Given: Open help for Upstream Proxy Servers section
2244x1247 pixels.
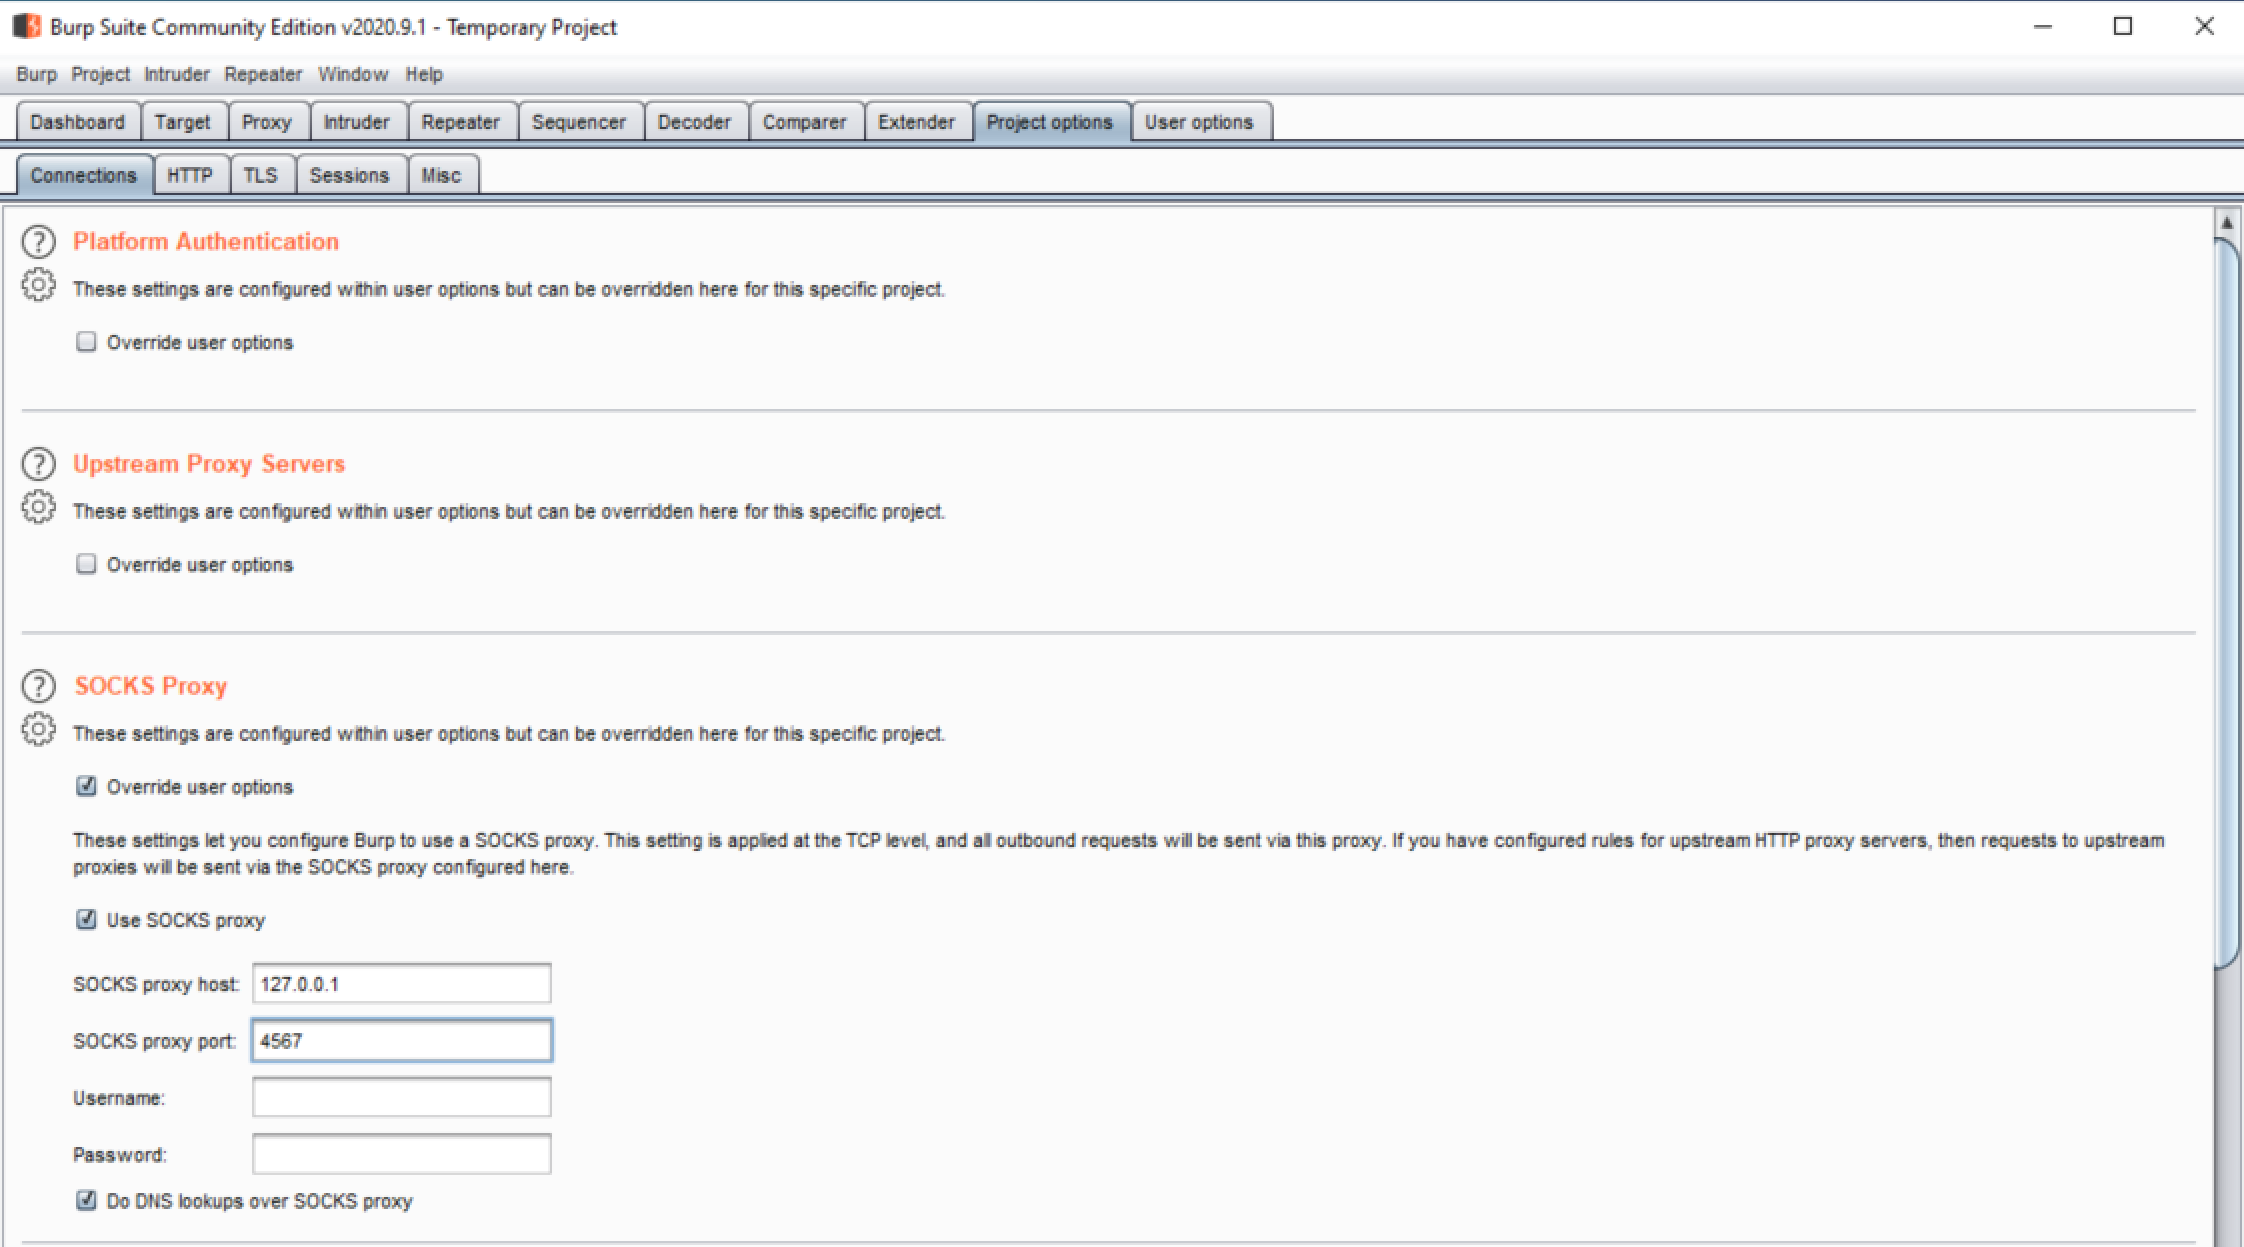Looking at the screenshot, I should point(38,464).
